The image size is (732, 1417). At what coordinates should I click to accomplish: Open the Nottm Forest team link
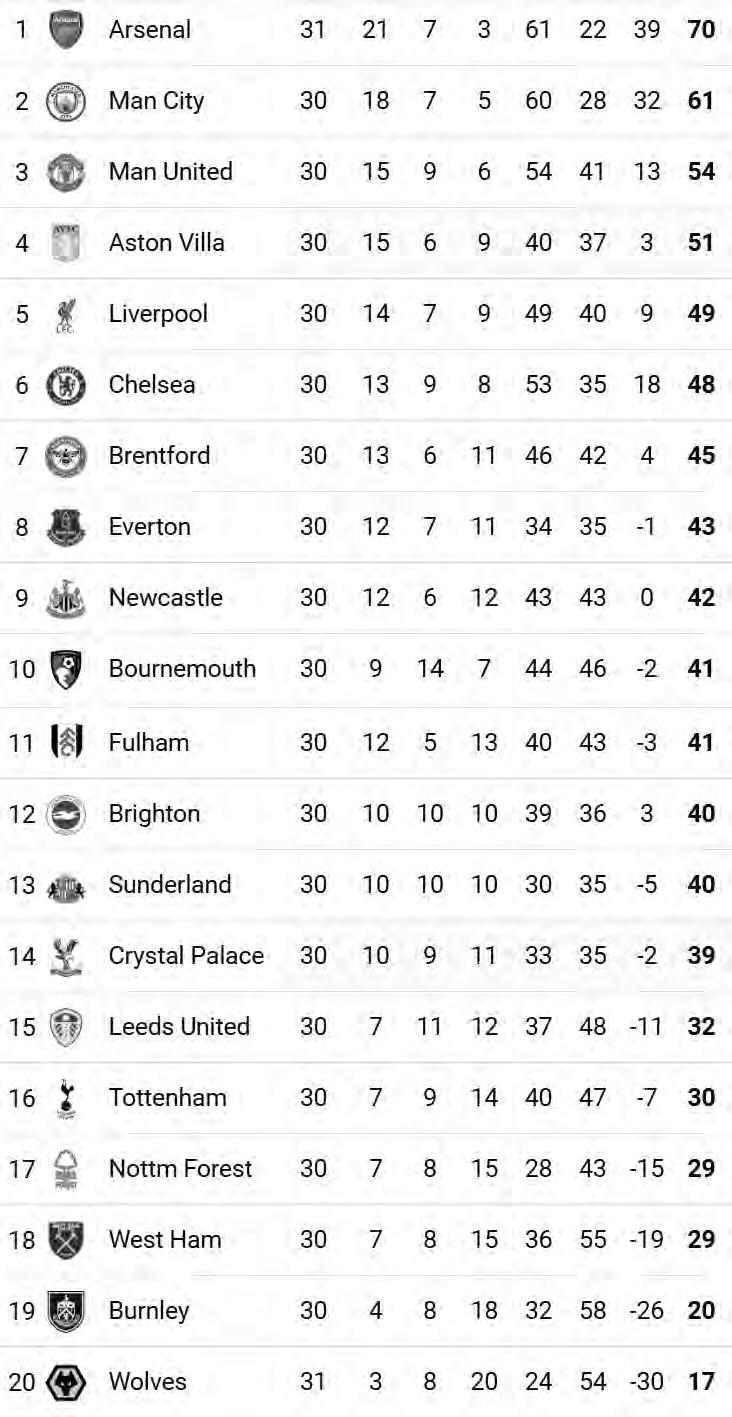(x=180, y=1168)
